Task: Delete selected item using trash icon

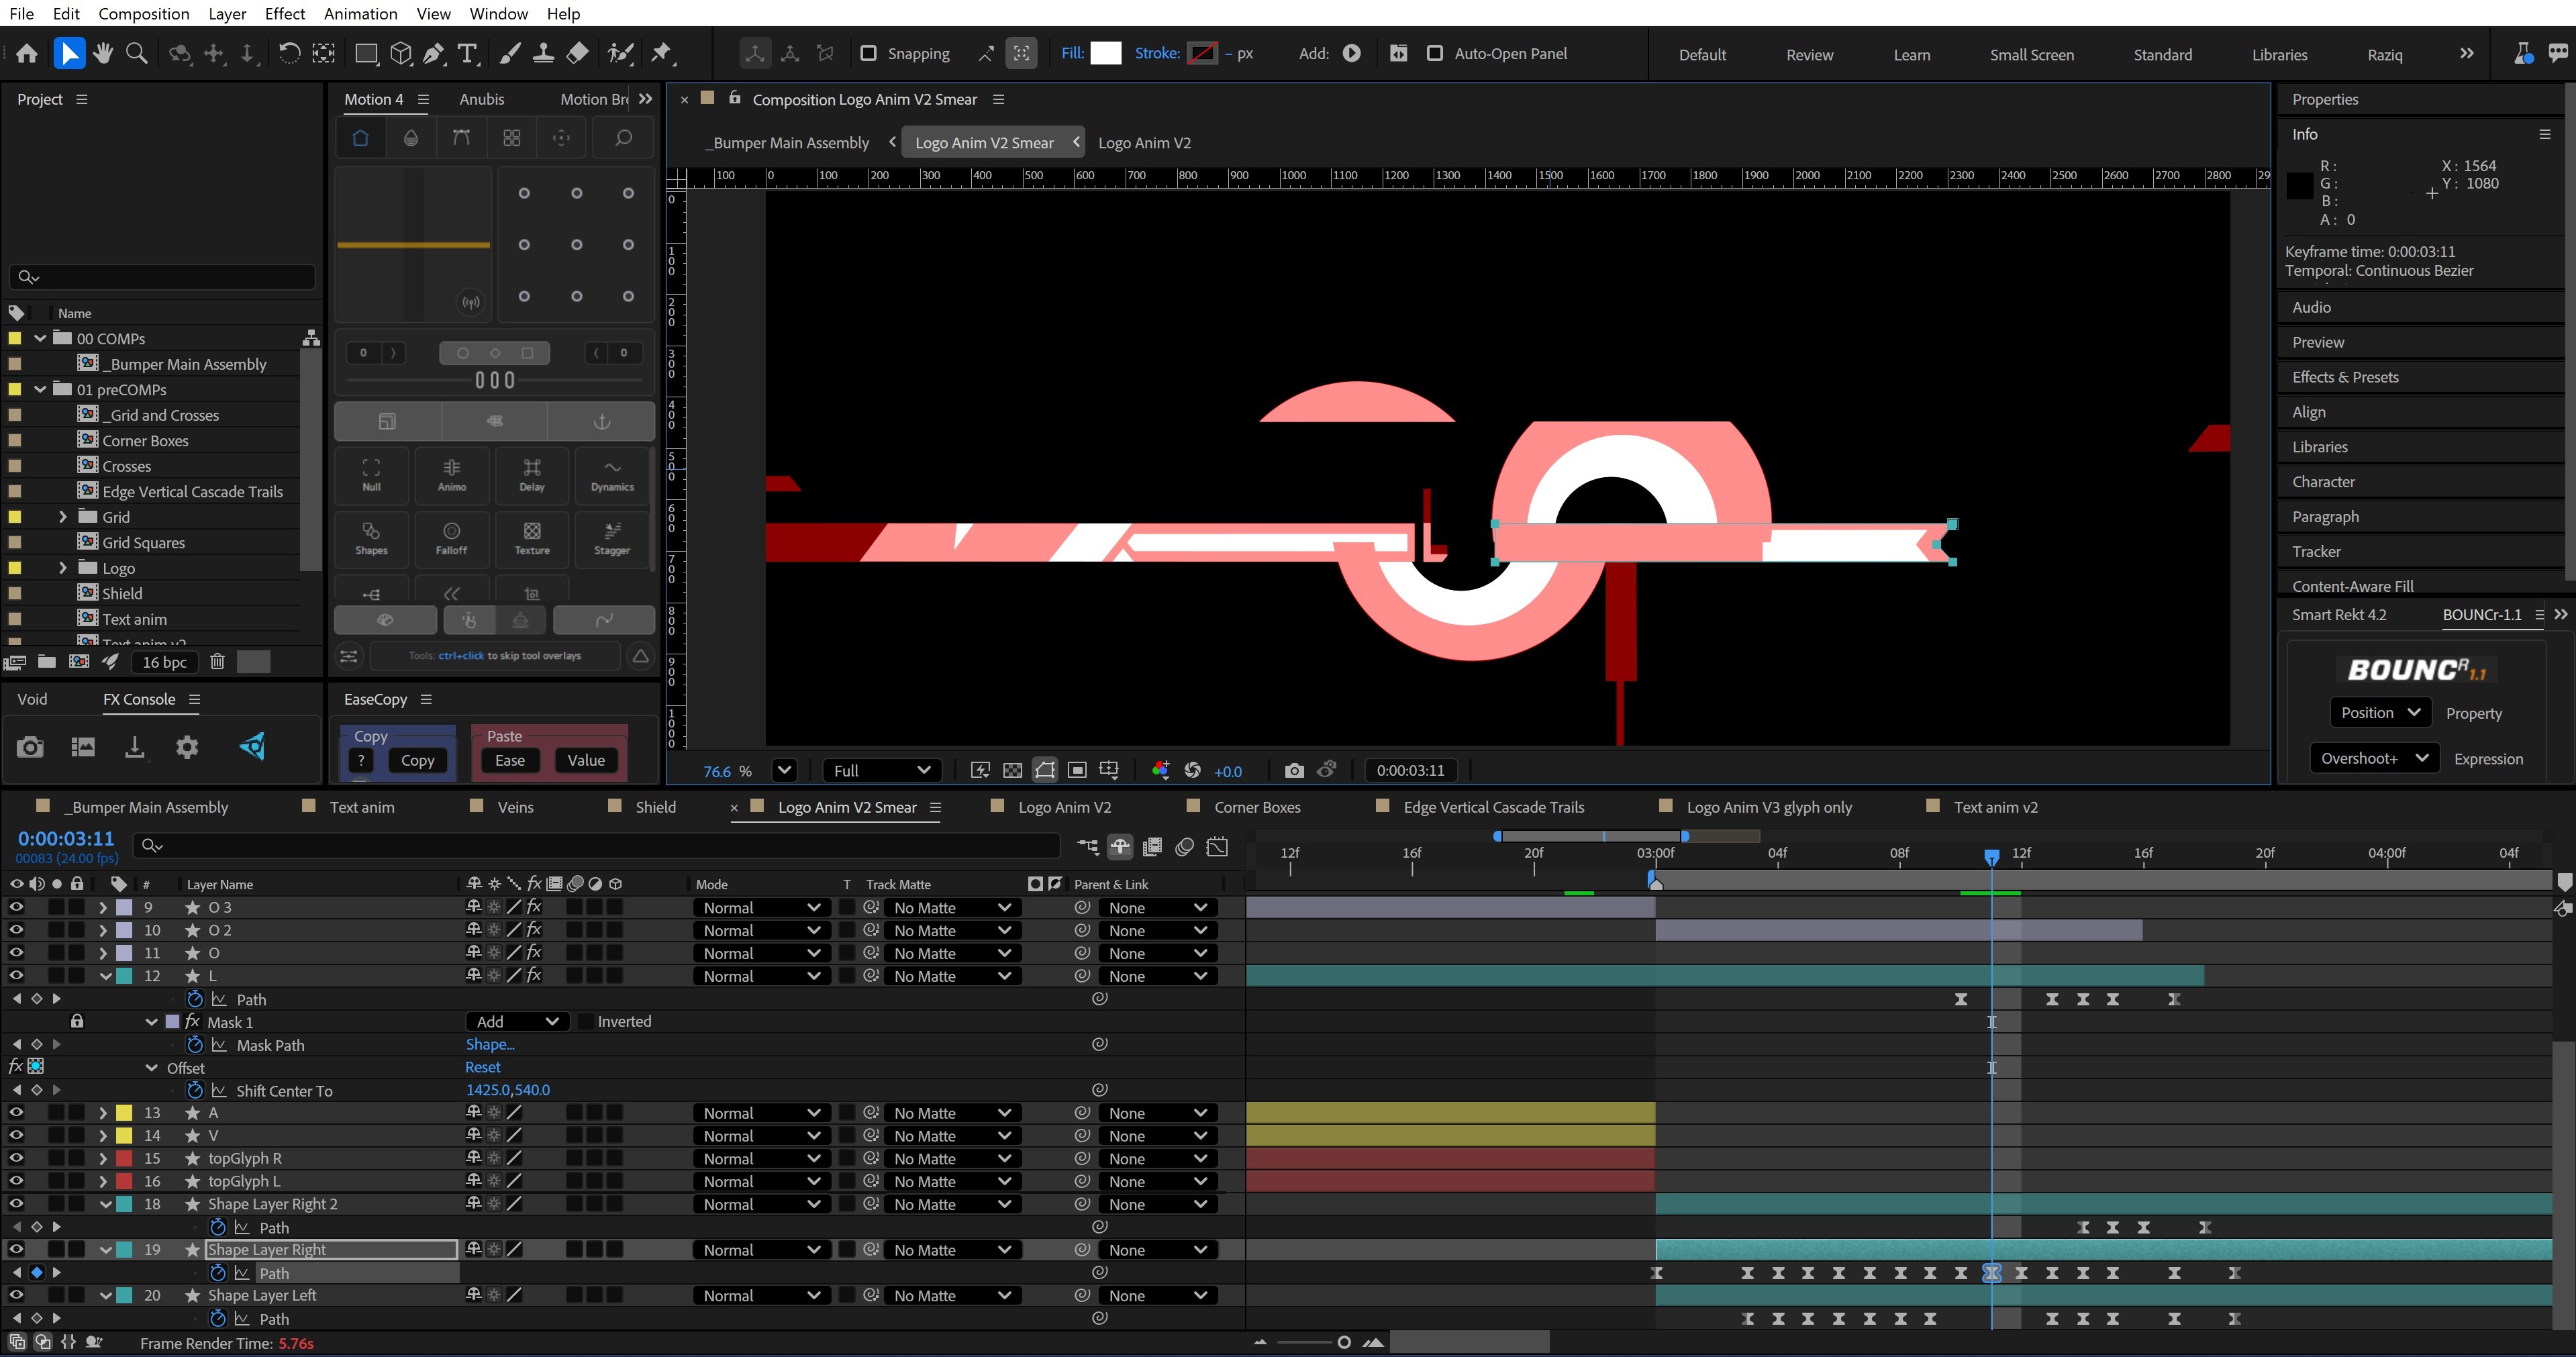Action: click(217, 662)
